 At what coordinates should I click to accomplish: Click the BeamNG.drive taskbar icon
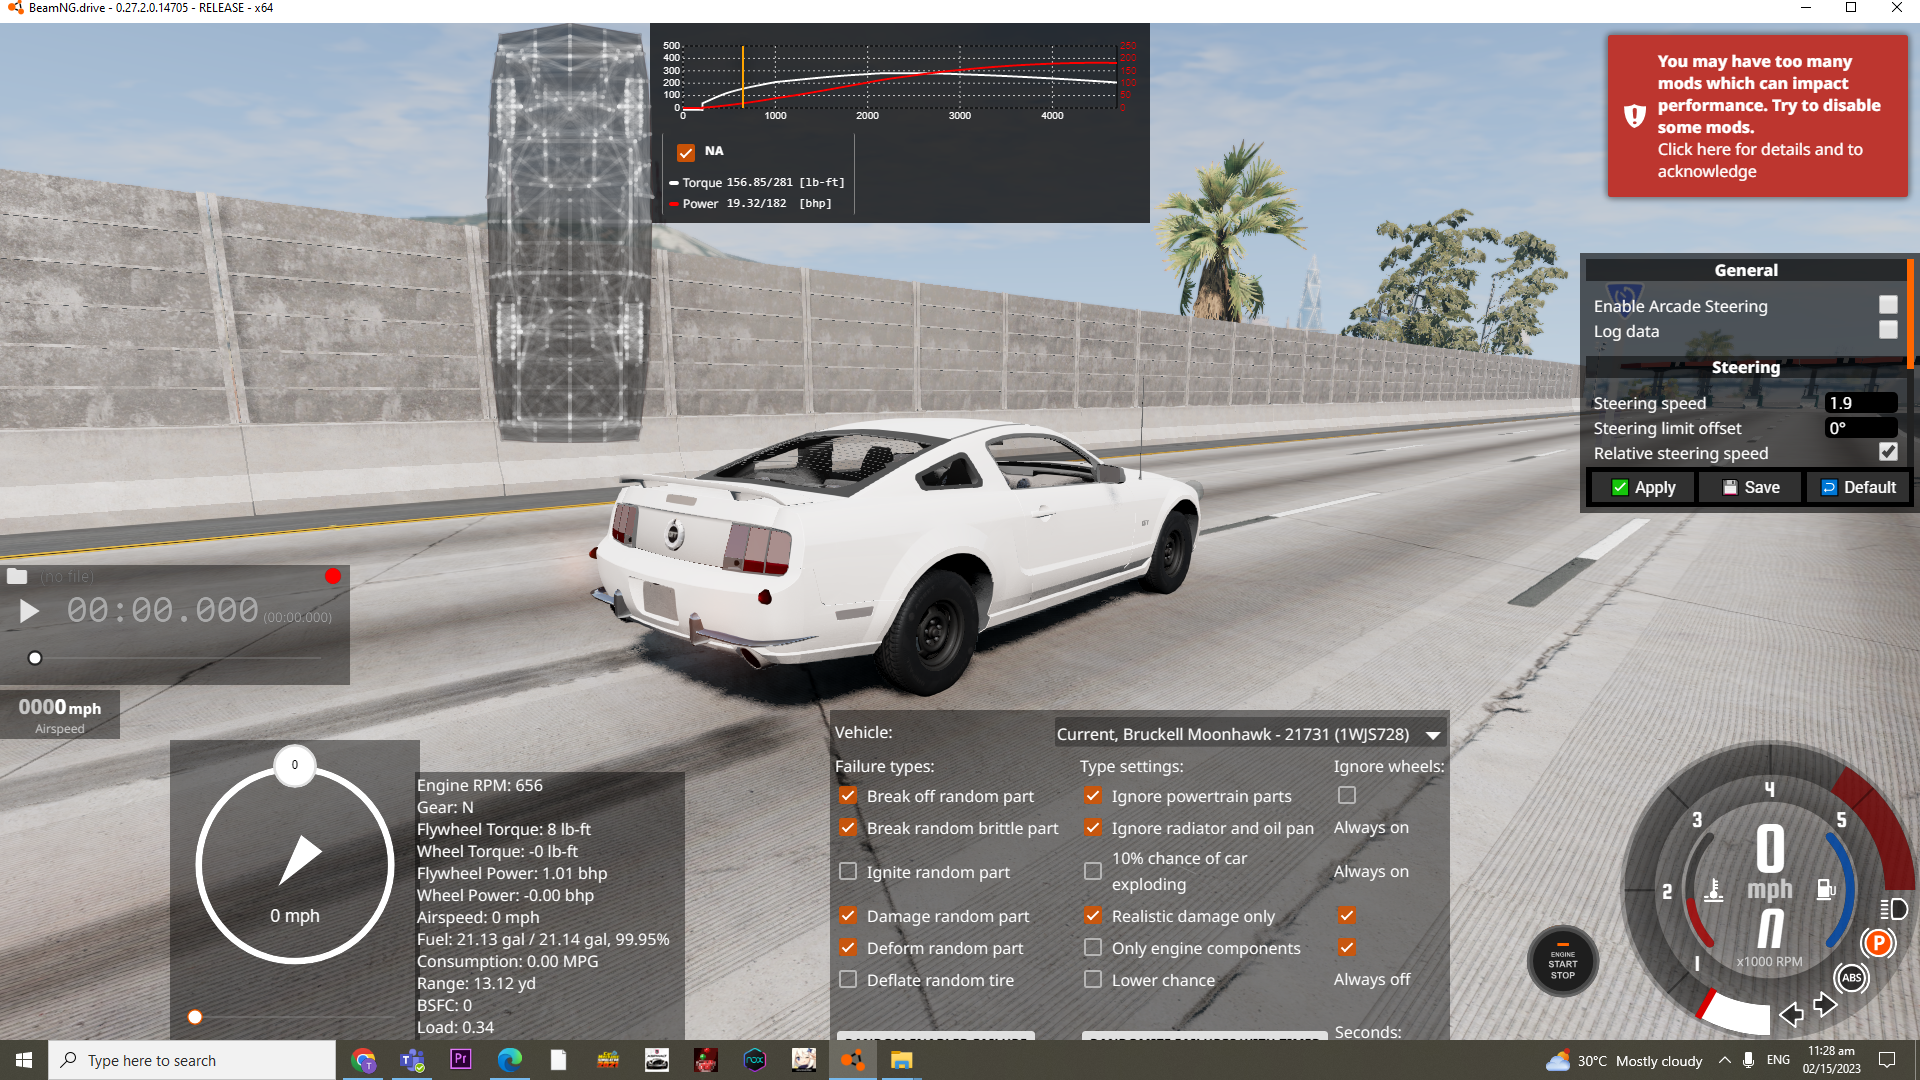(853, 1060)
